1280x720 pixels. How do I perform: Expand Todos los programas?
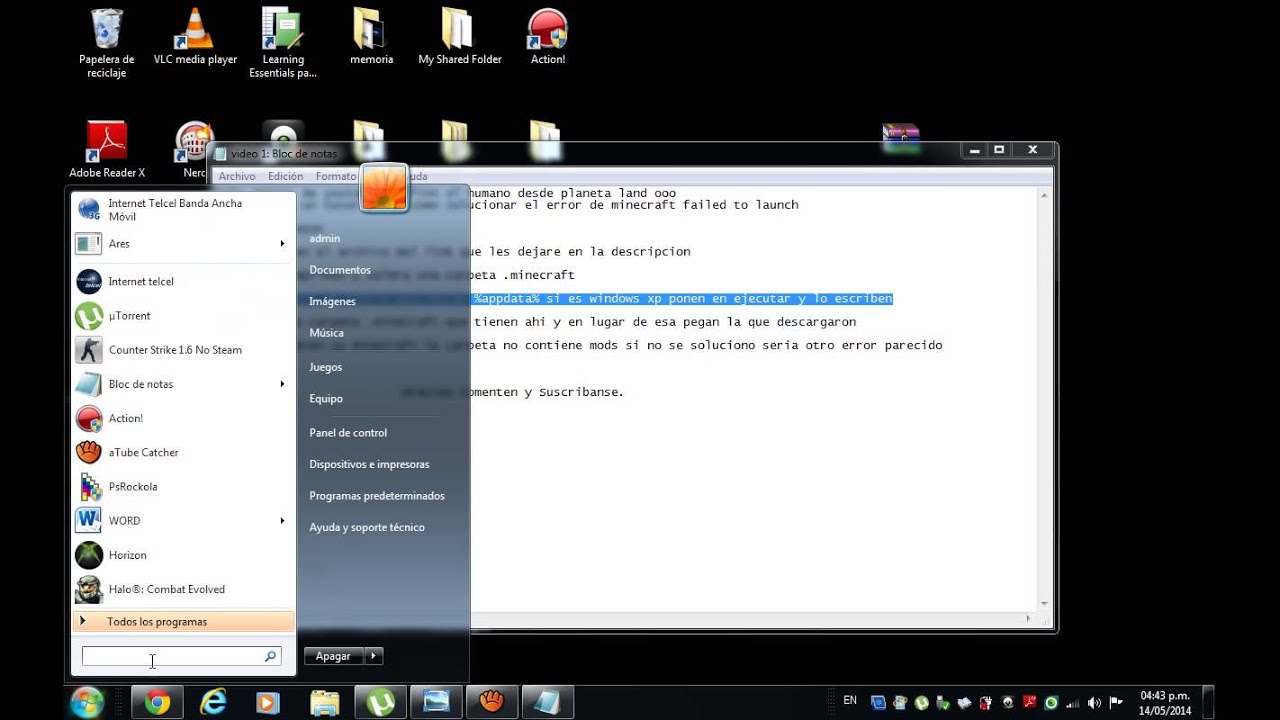click(185, 621)
